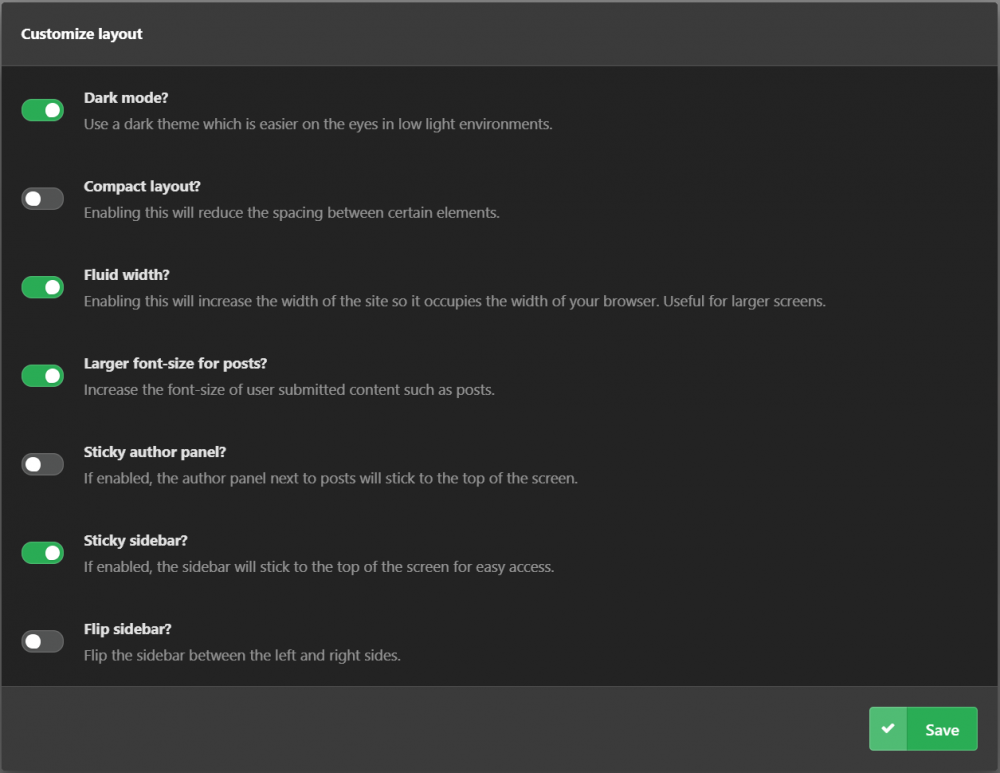The width and height of the screenshot is (1000, 773).
Task: Turn off the Sticky sidebar switch
Action: [x=43, y=553]
